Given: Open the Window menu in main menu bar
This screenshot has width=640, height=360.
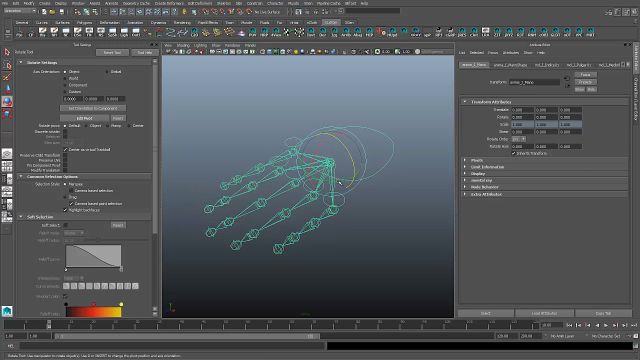Looking at the screenshot, I should coord(78,3).
